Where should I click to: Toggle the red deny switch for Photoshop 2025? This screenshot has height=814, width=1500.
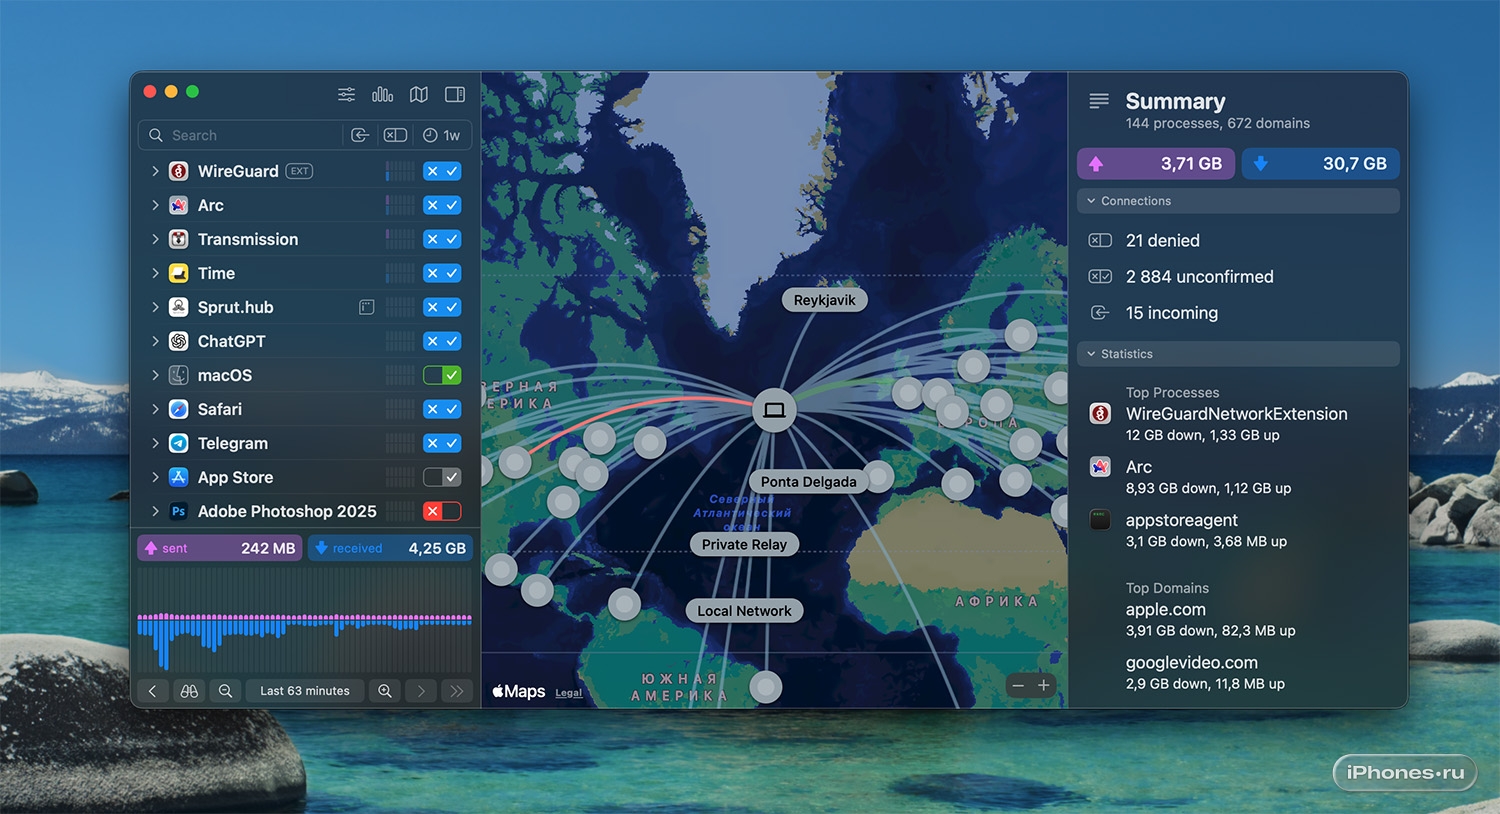click(x=442, y=511)
